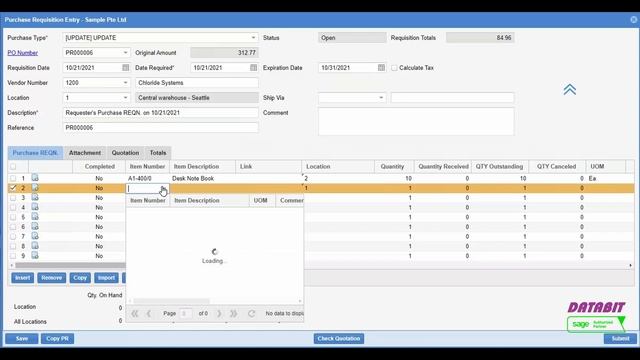Go to next page in item lookup
Screen dimensions: 640x360
coord(219,313)
